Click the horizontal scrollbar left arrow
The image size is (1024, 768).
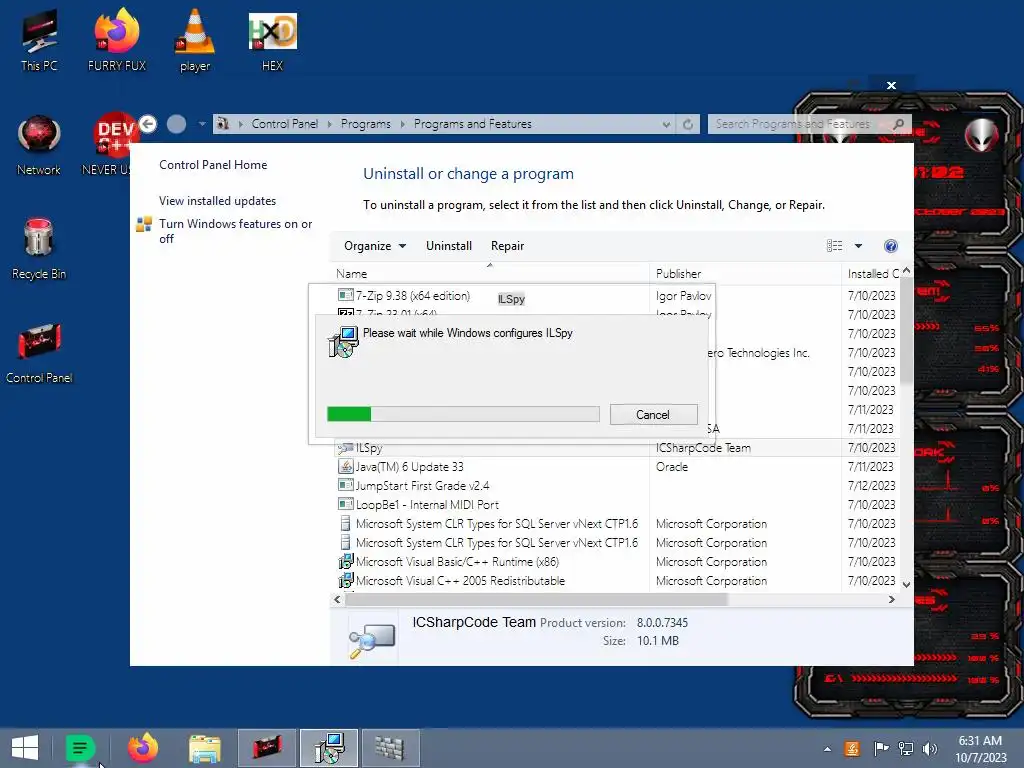[338, 600]
